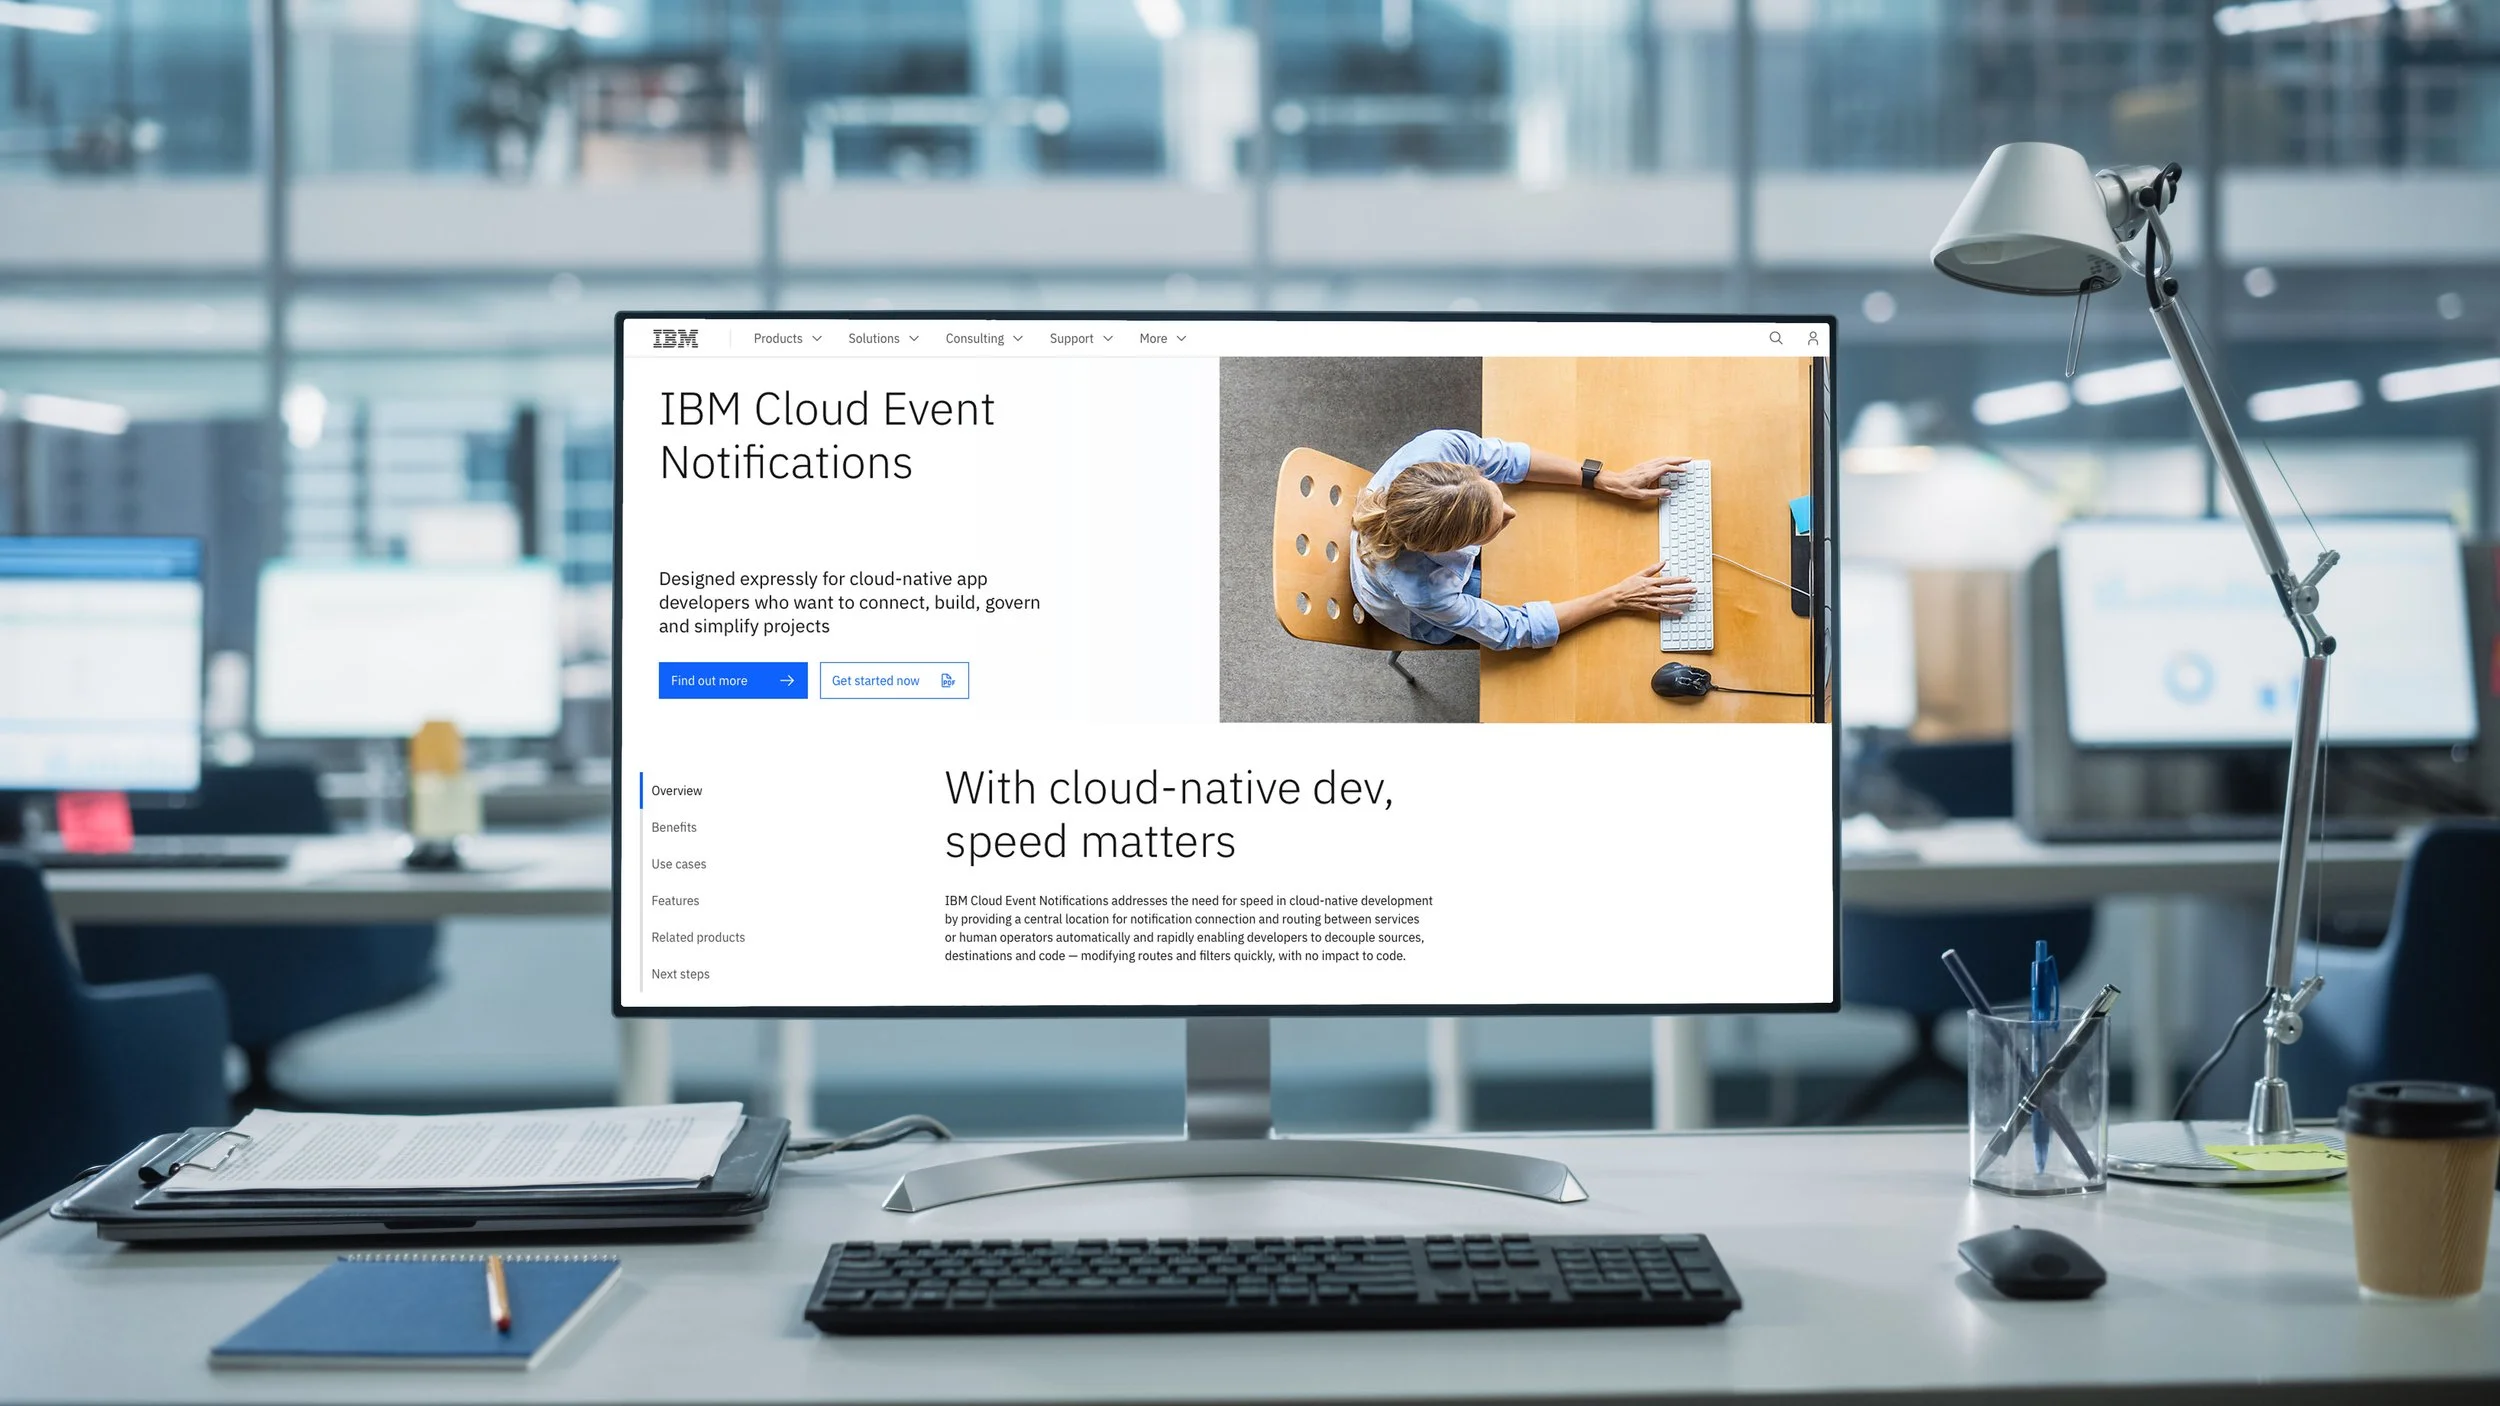Viewport: 2500px width, 1406px height.
Task: Click the IBM logo in the navigation bar
Action: click(677, 338)
